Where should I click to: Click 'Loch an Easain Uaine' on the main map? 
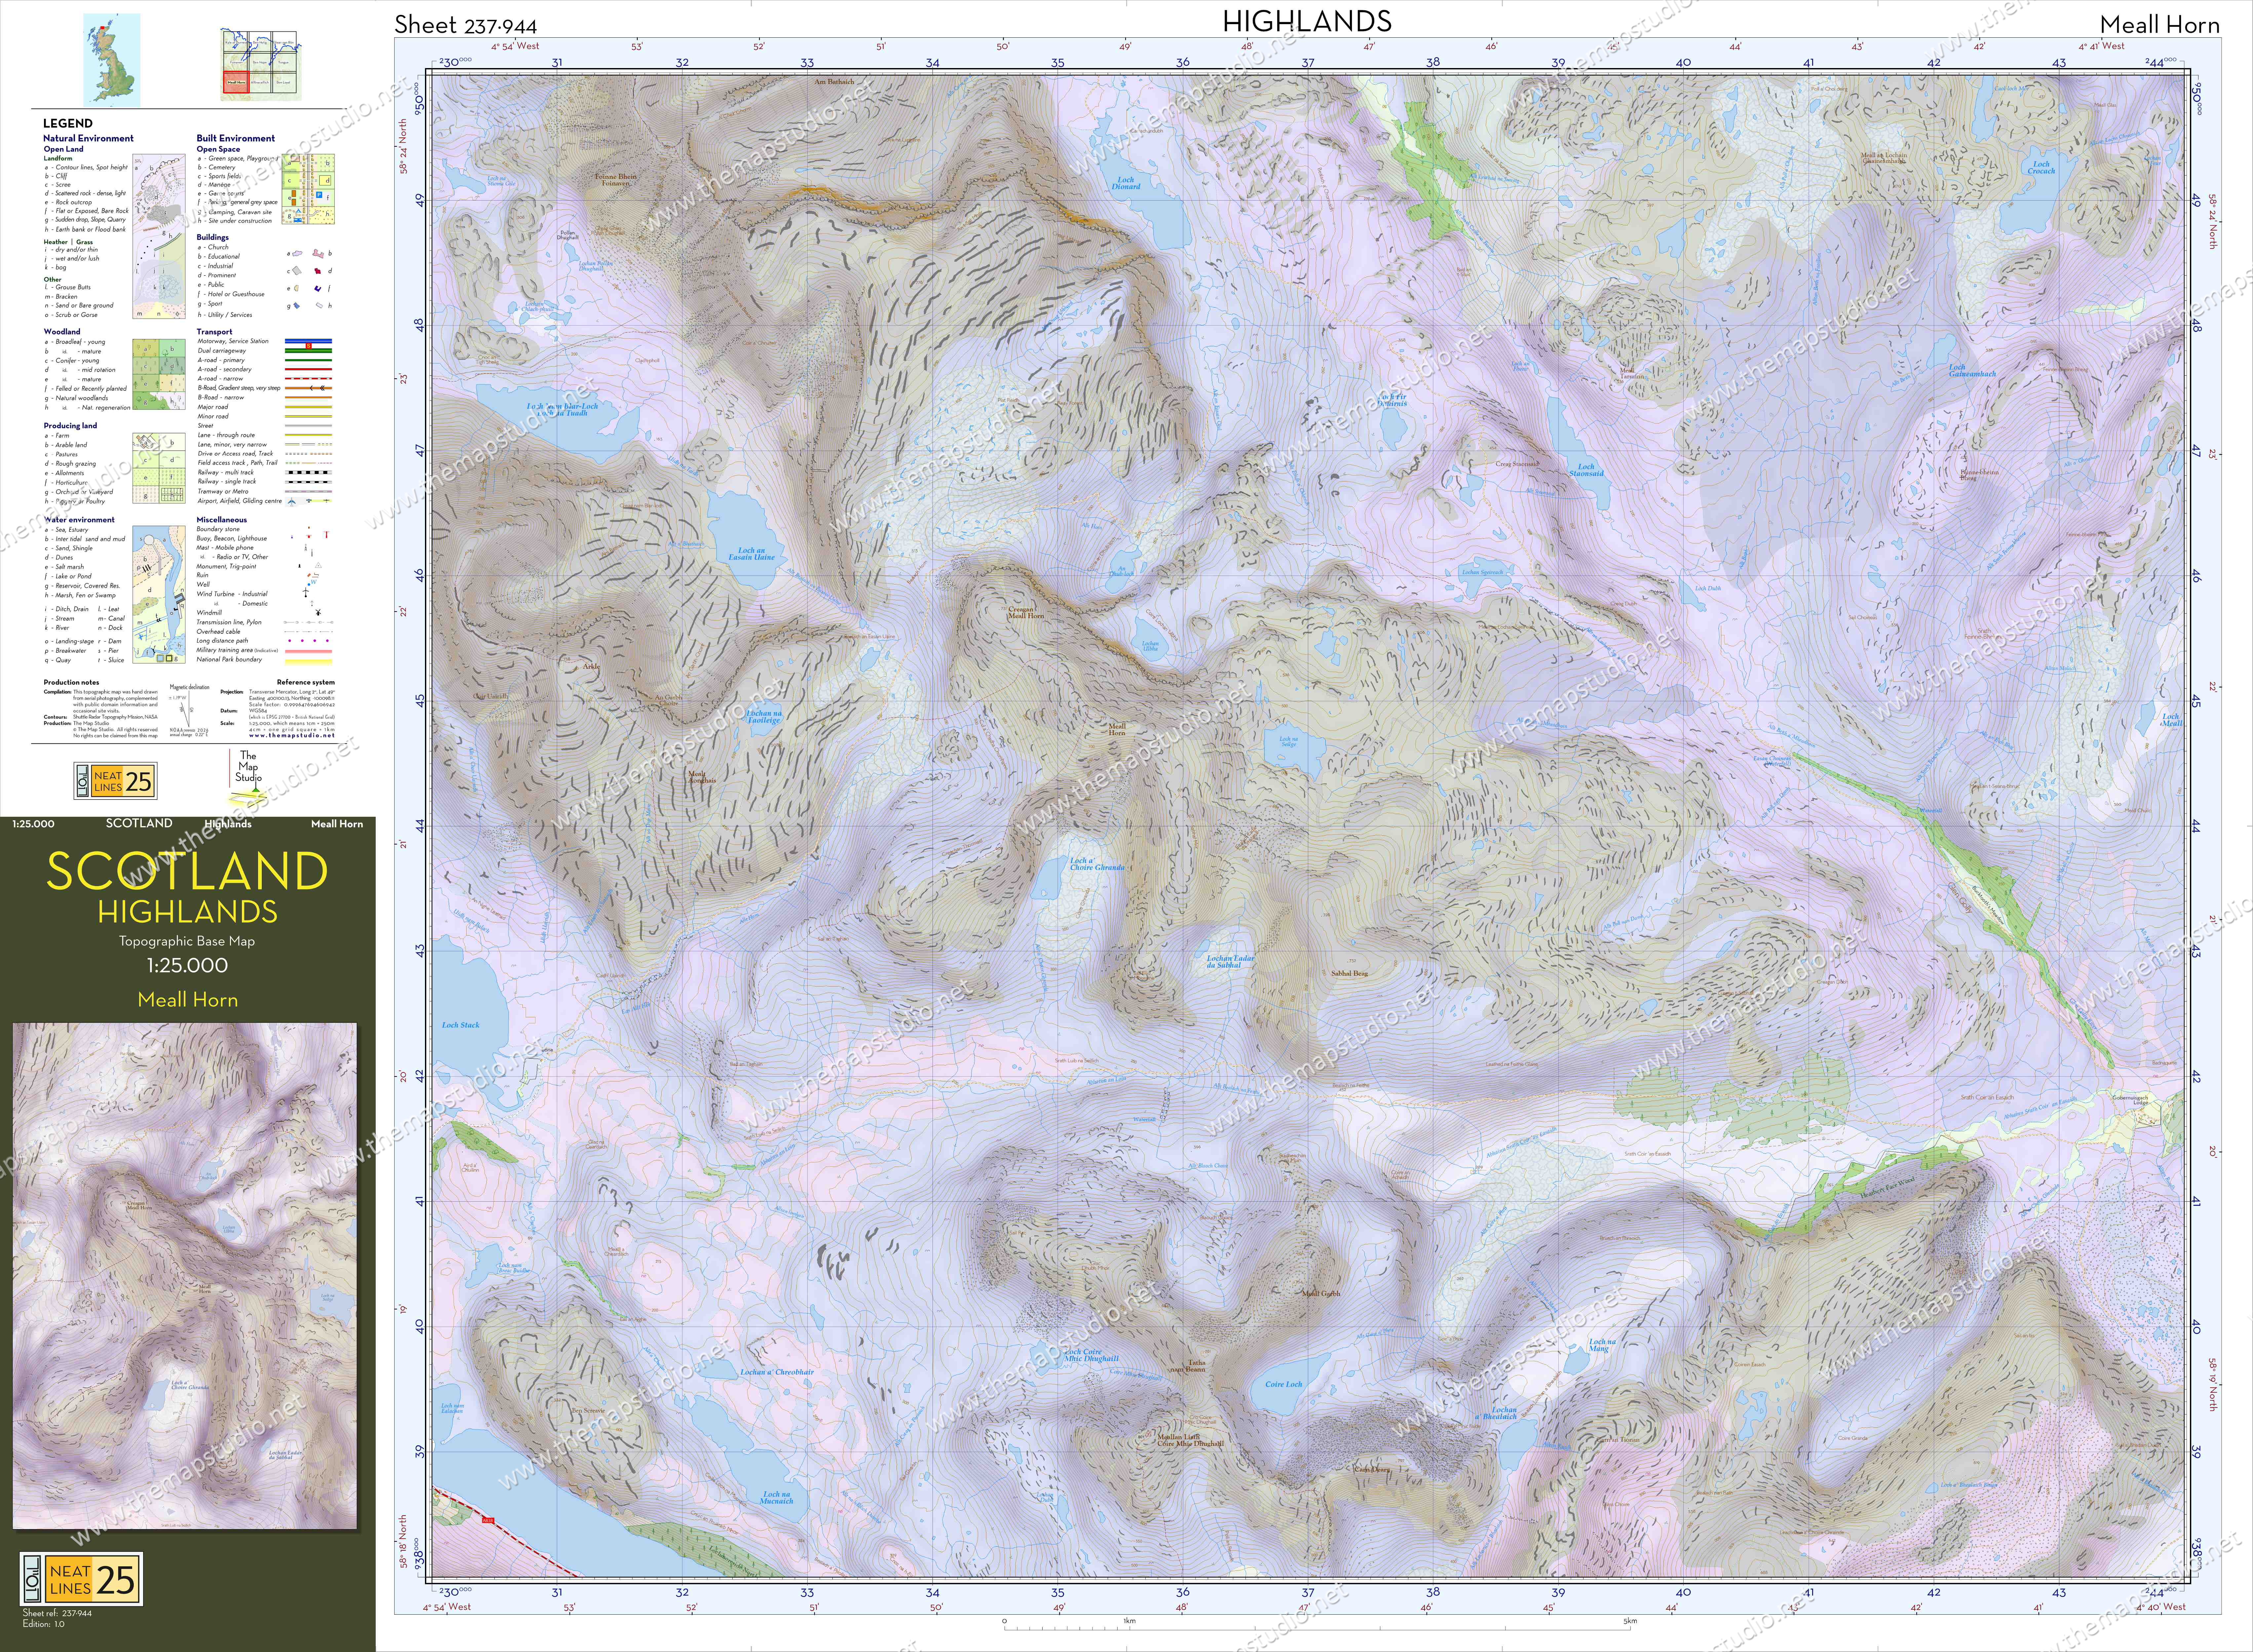pyautogui.click(x=751, y=554)
